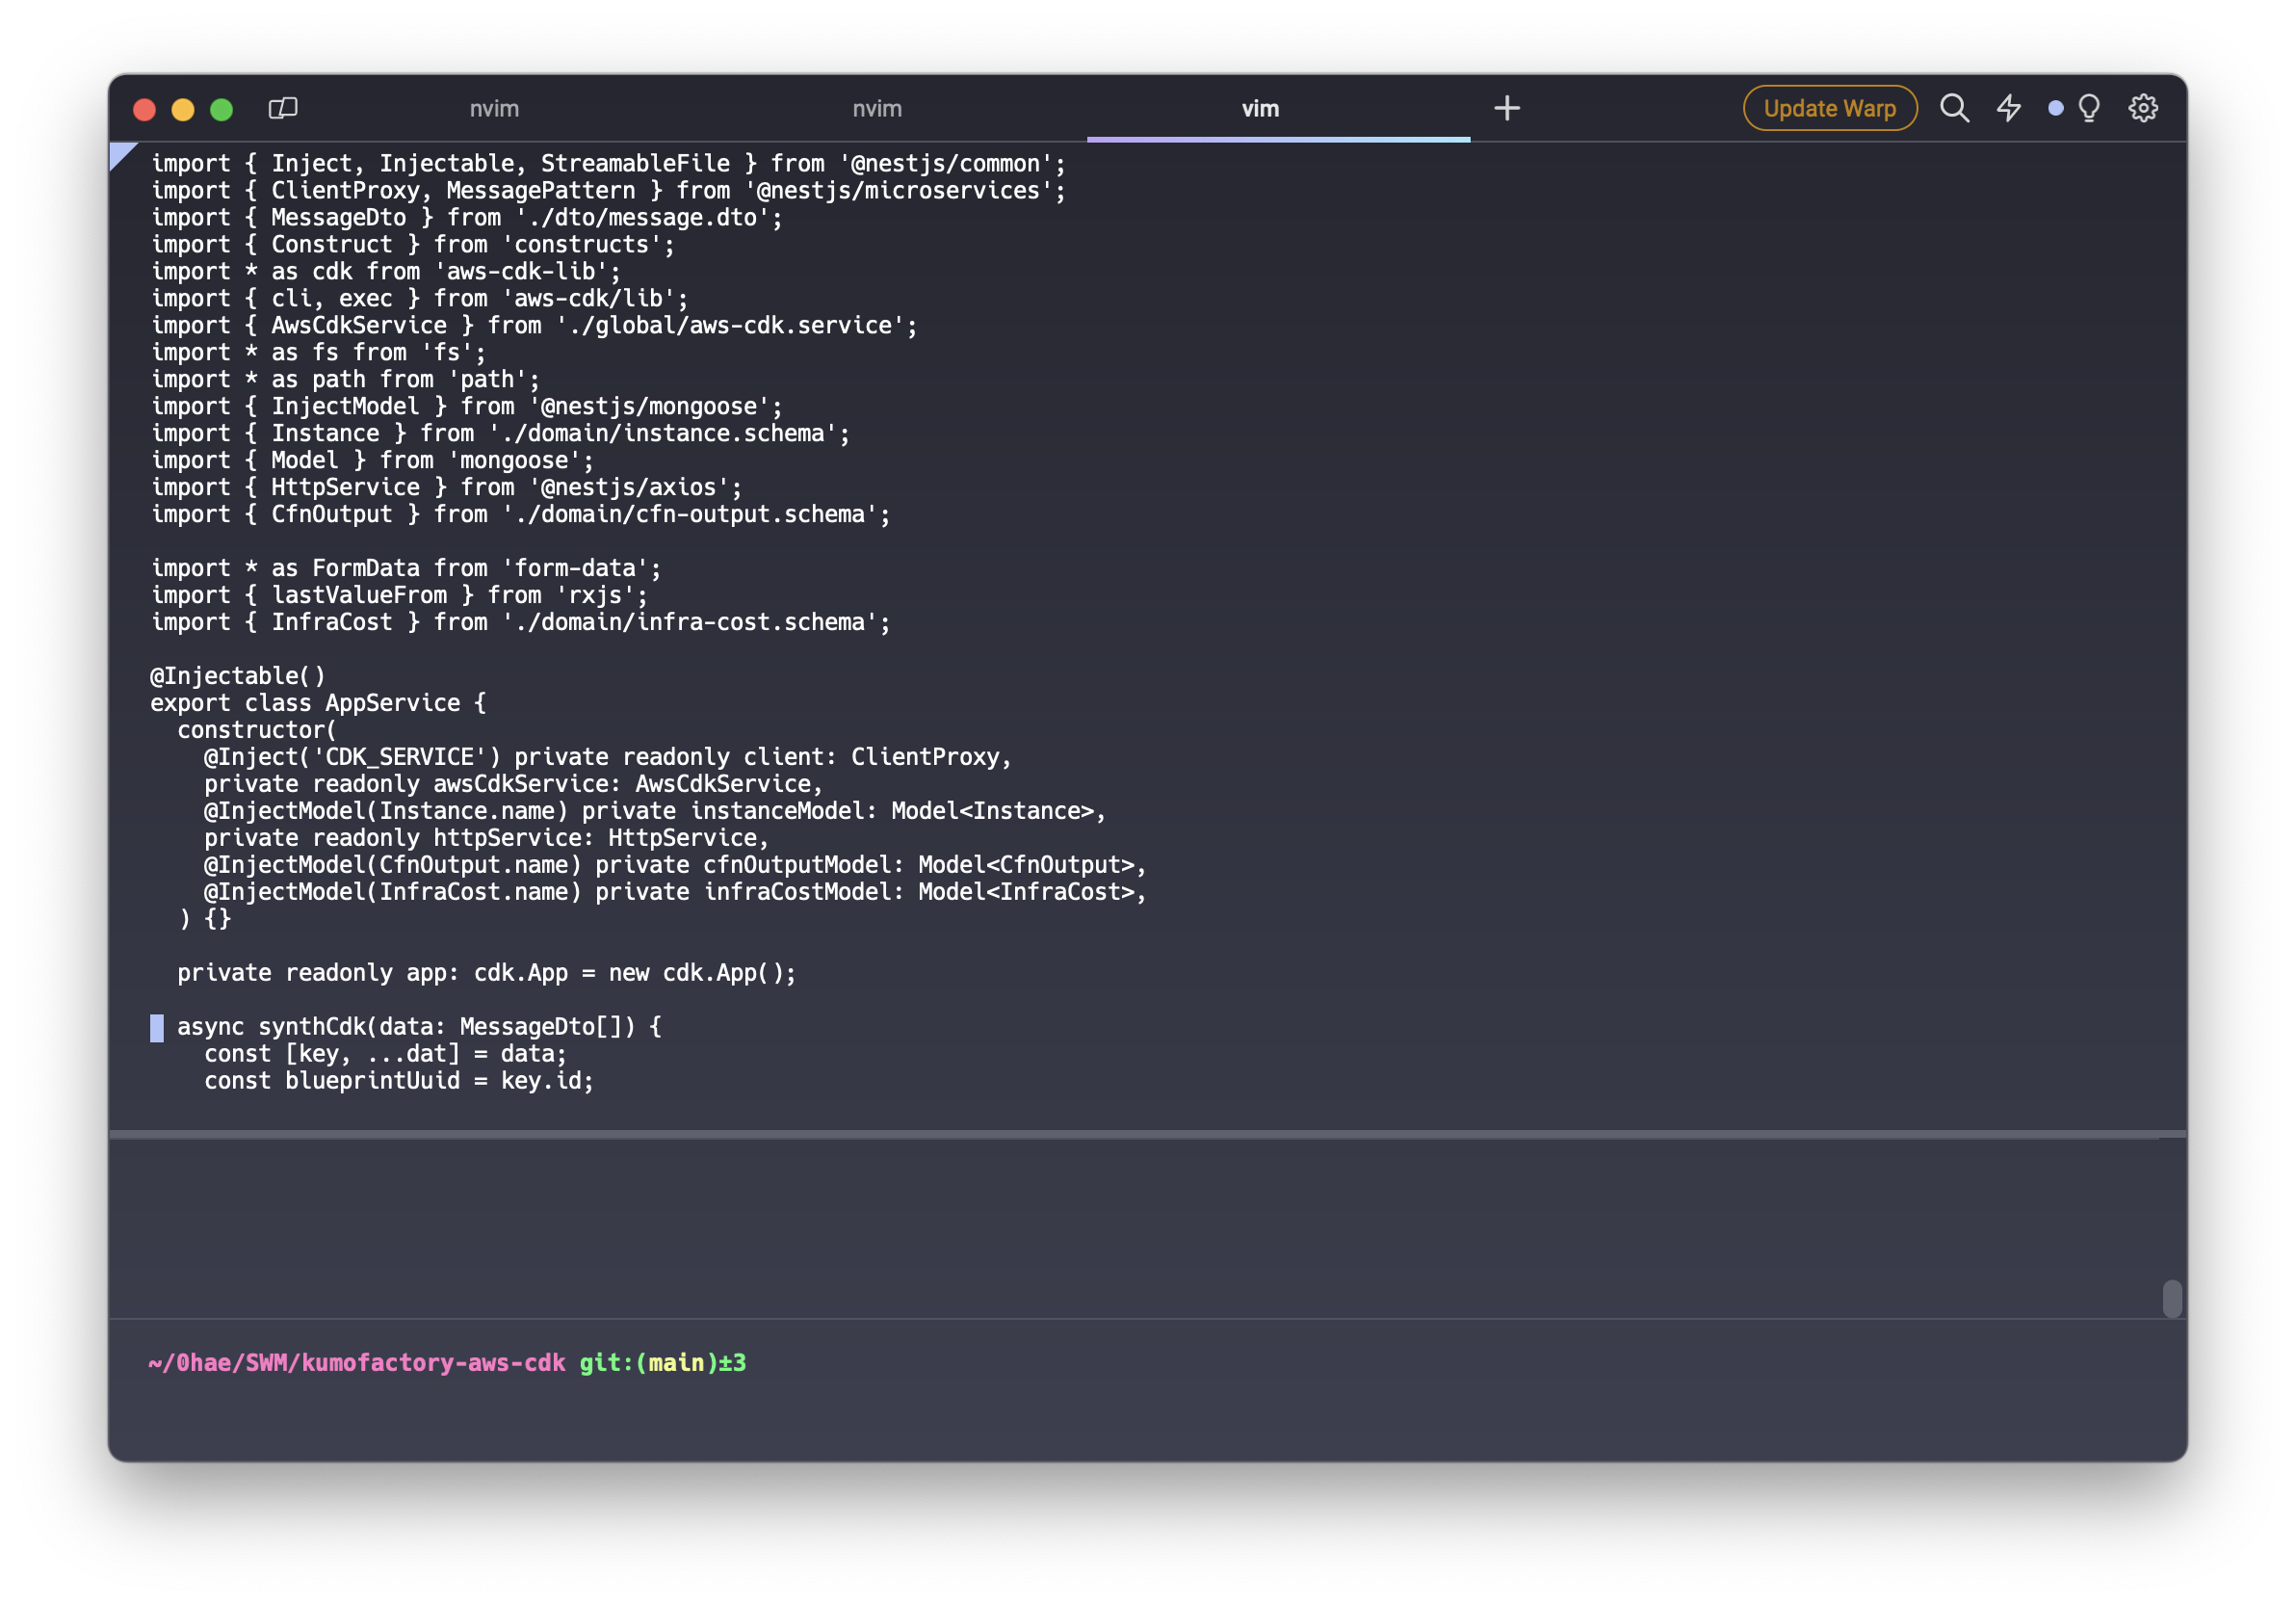This screenshot has width=2296, height=1605.
Task: Open Warp search magnifier icon
Action: pos(1954,108)
